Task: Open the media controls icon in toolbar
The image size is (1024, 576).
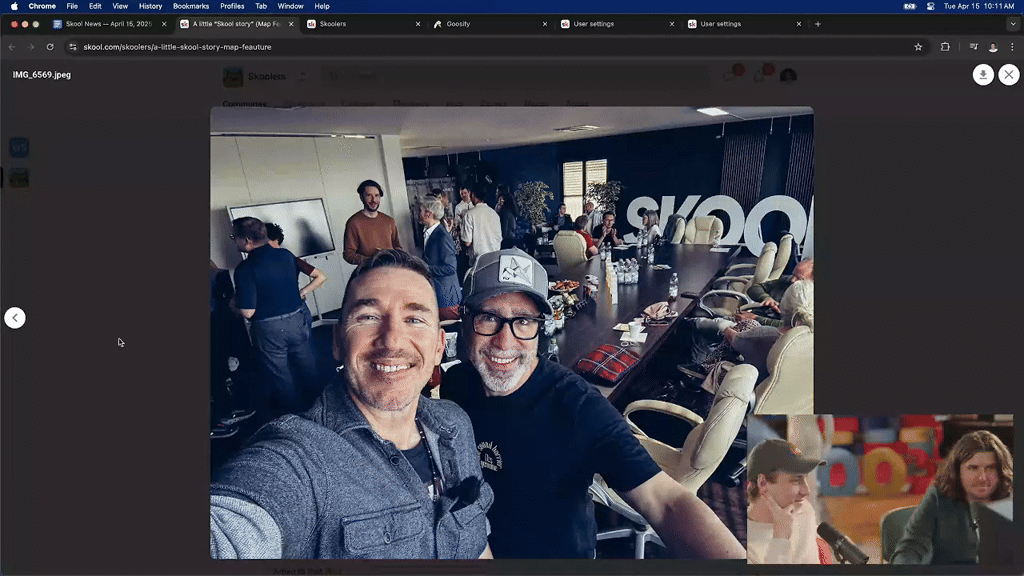Action: pos(974,47)
